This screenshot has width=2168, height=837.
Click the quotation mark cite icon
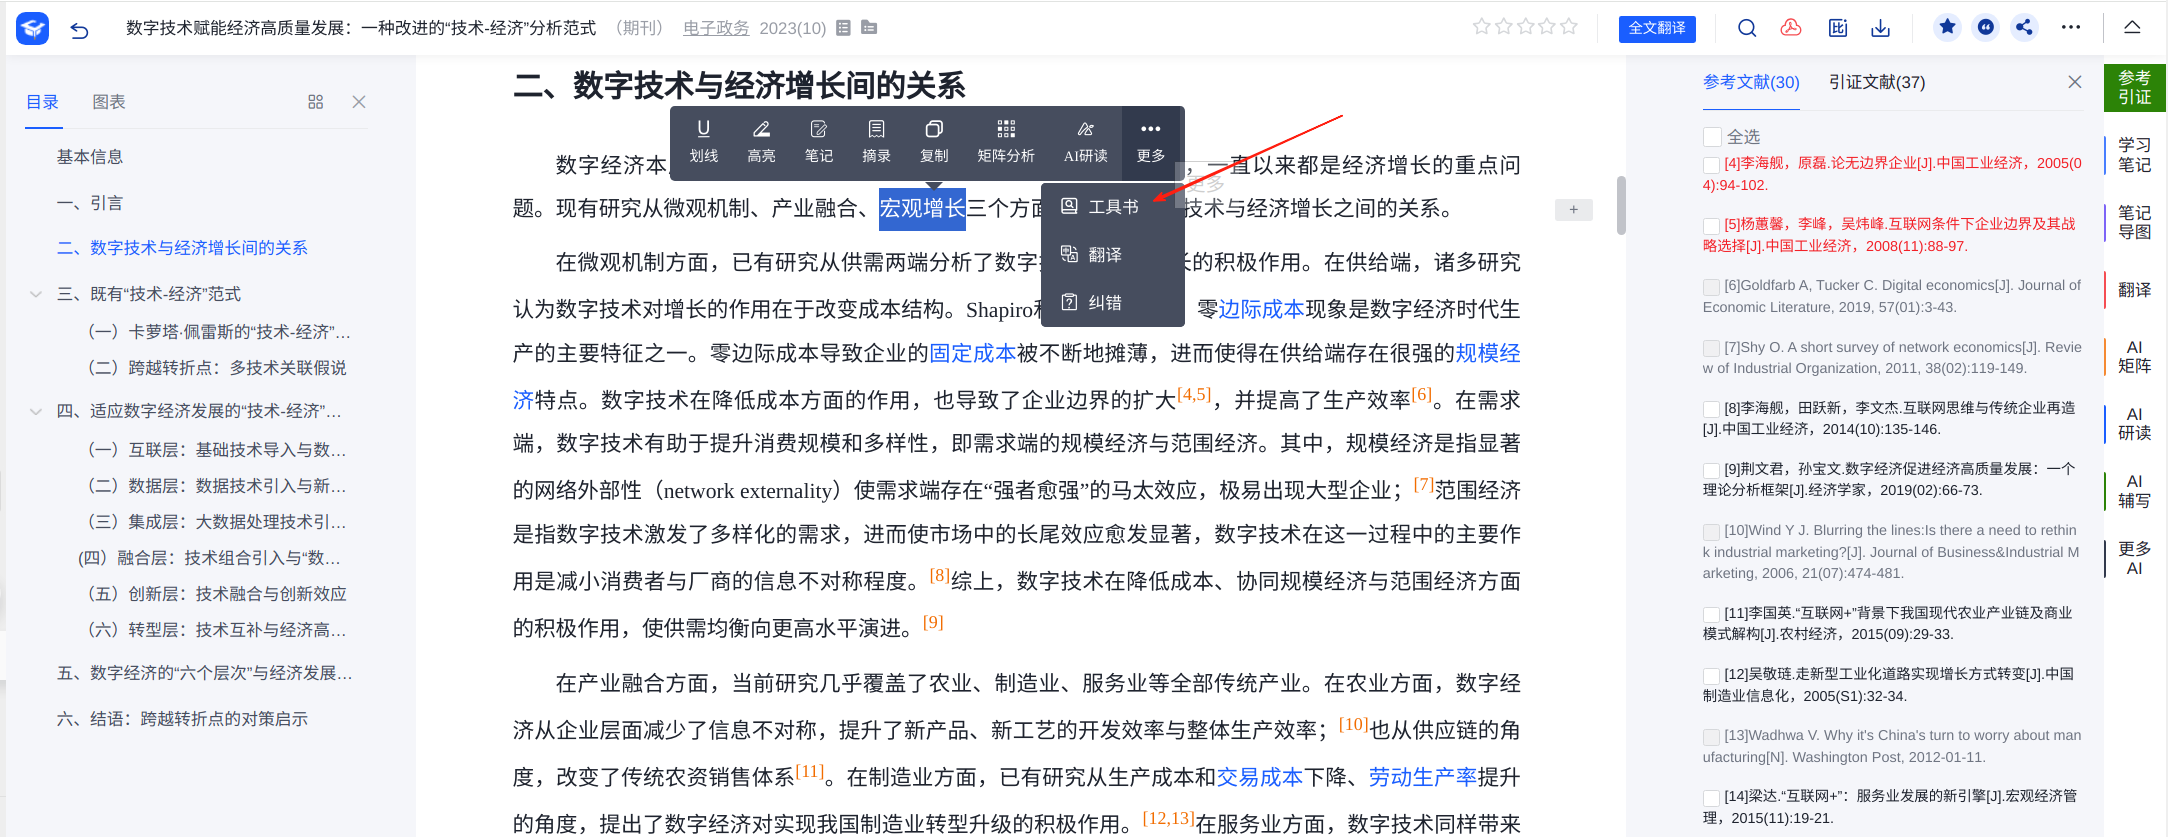pos(1986,27)
